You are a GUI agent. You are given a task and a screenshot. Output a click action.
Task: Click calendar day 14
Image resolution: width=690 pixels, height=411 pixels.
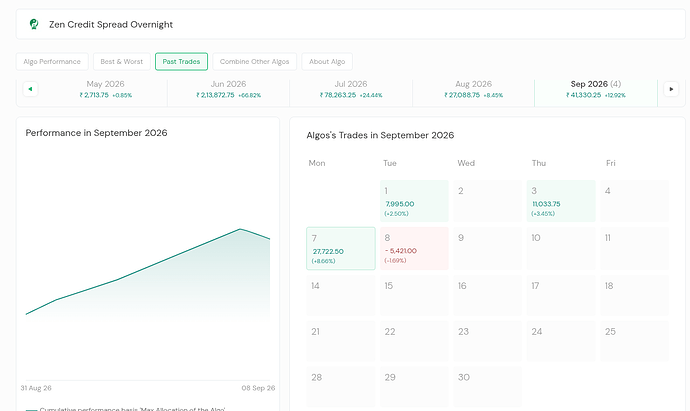(341, 295)
